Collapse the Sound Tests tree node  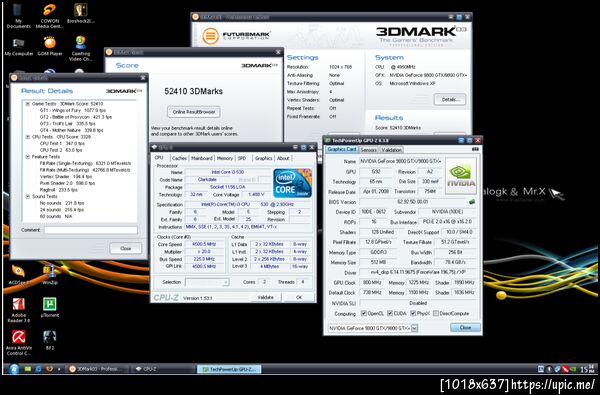28,196
